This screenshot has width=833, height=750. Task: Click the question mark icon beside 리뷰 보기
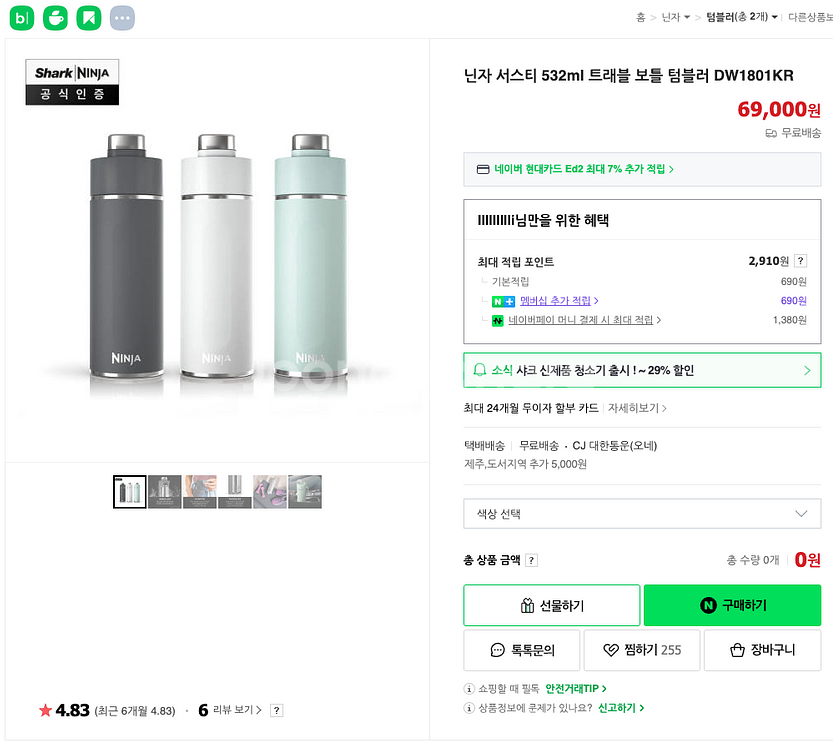(x=277, y=711)
